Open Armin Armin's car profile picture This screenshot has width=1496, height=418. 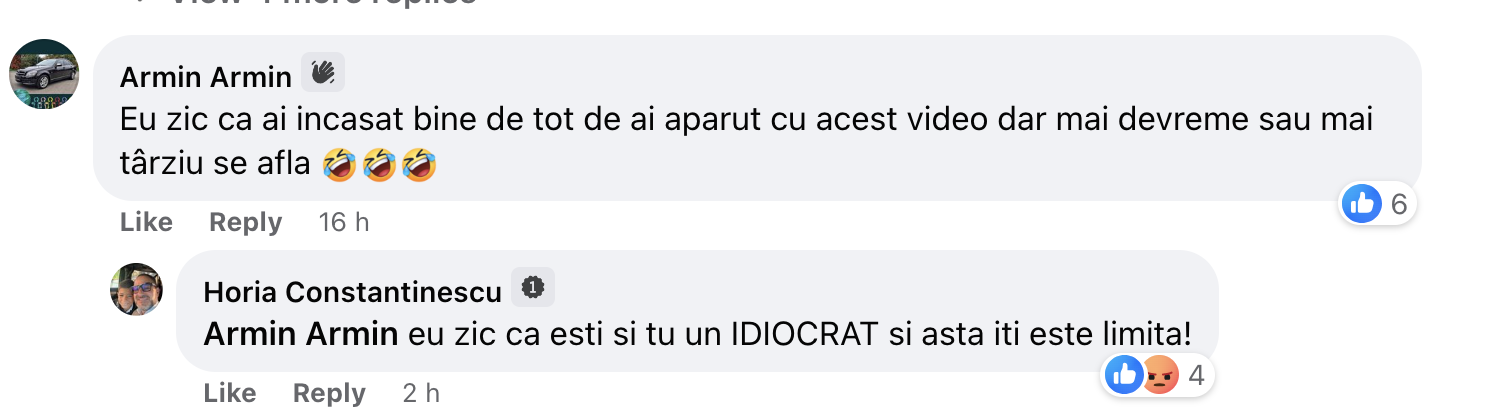[44, 75]
